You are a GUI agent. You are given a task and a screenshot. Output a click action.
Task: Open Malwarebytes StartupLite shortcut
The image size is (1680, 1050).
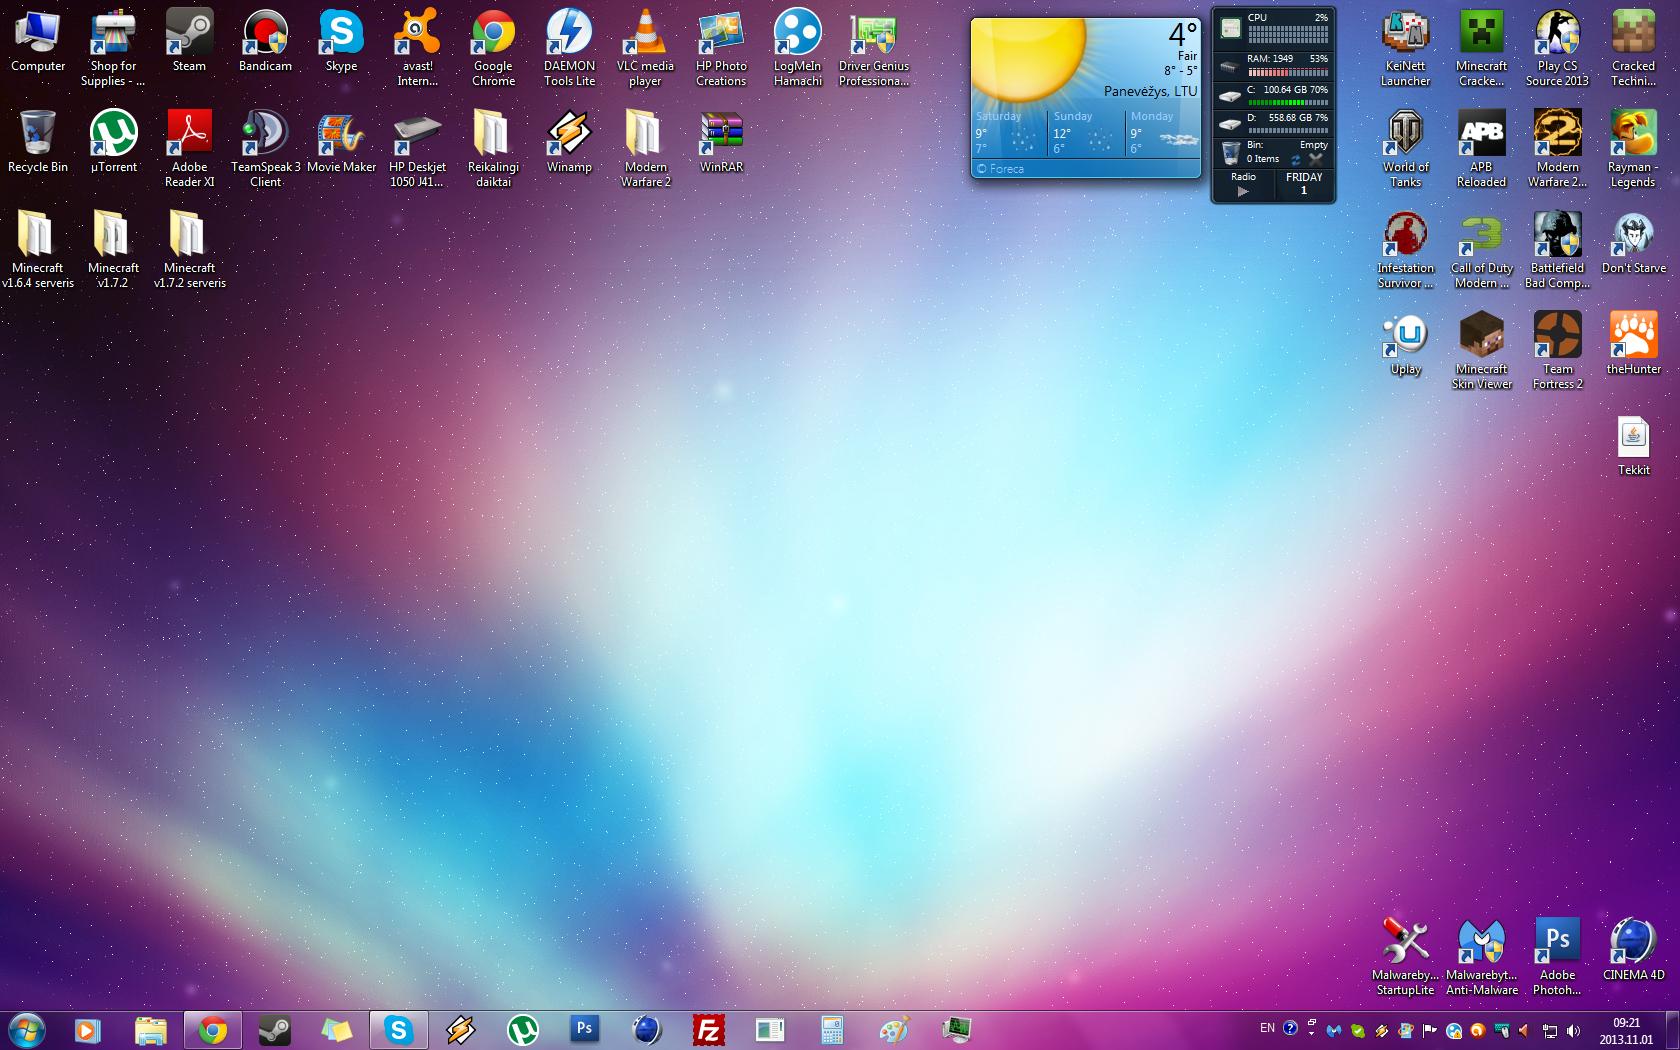pos(1405,956)
